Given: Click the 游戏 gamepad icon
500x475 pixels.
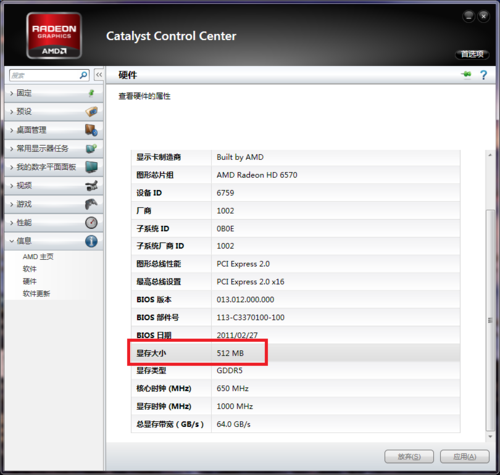Looking at the screenshot, I should (x=91, y=204).
